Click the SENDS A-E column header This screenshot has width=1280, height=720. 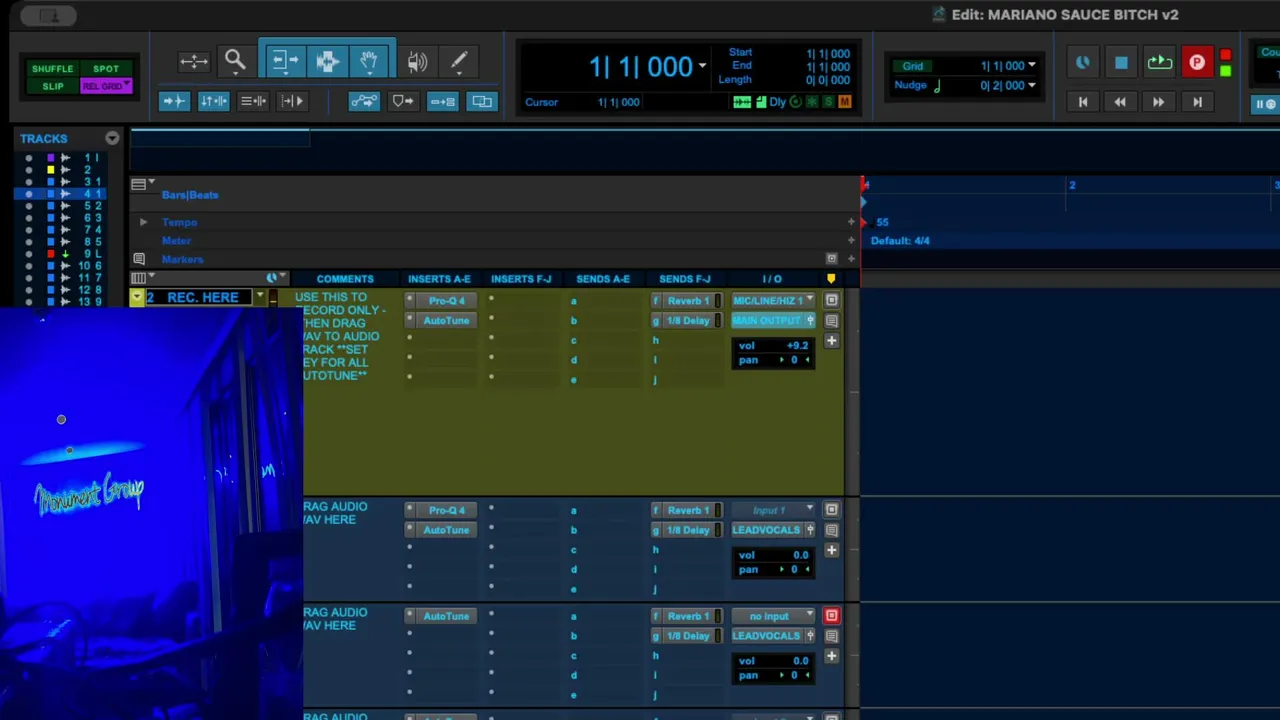tap(603, 279)
